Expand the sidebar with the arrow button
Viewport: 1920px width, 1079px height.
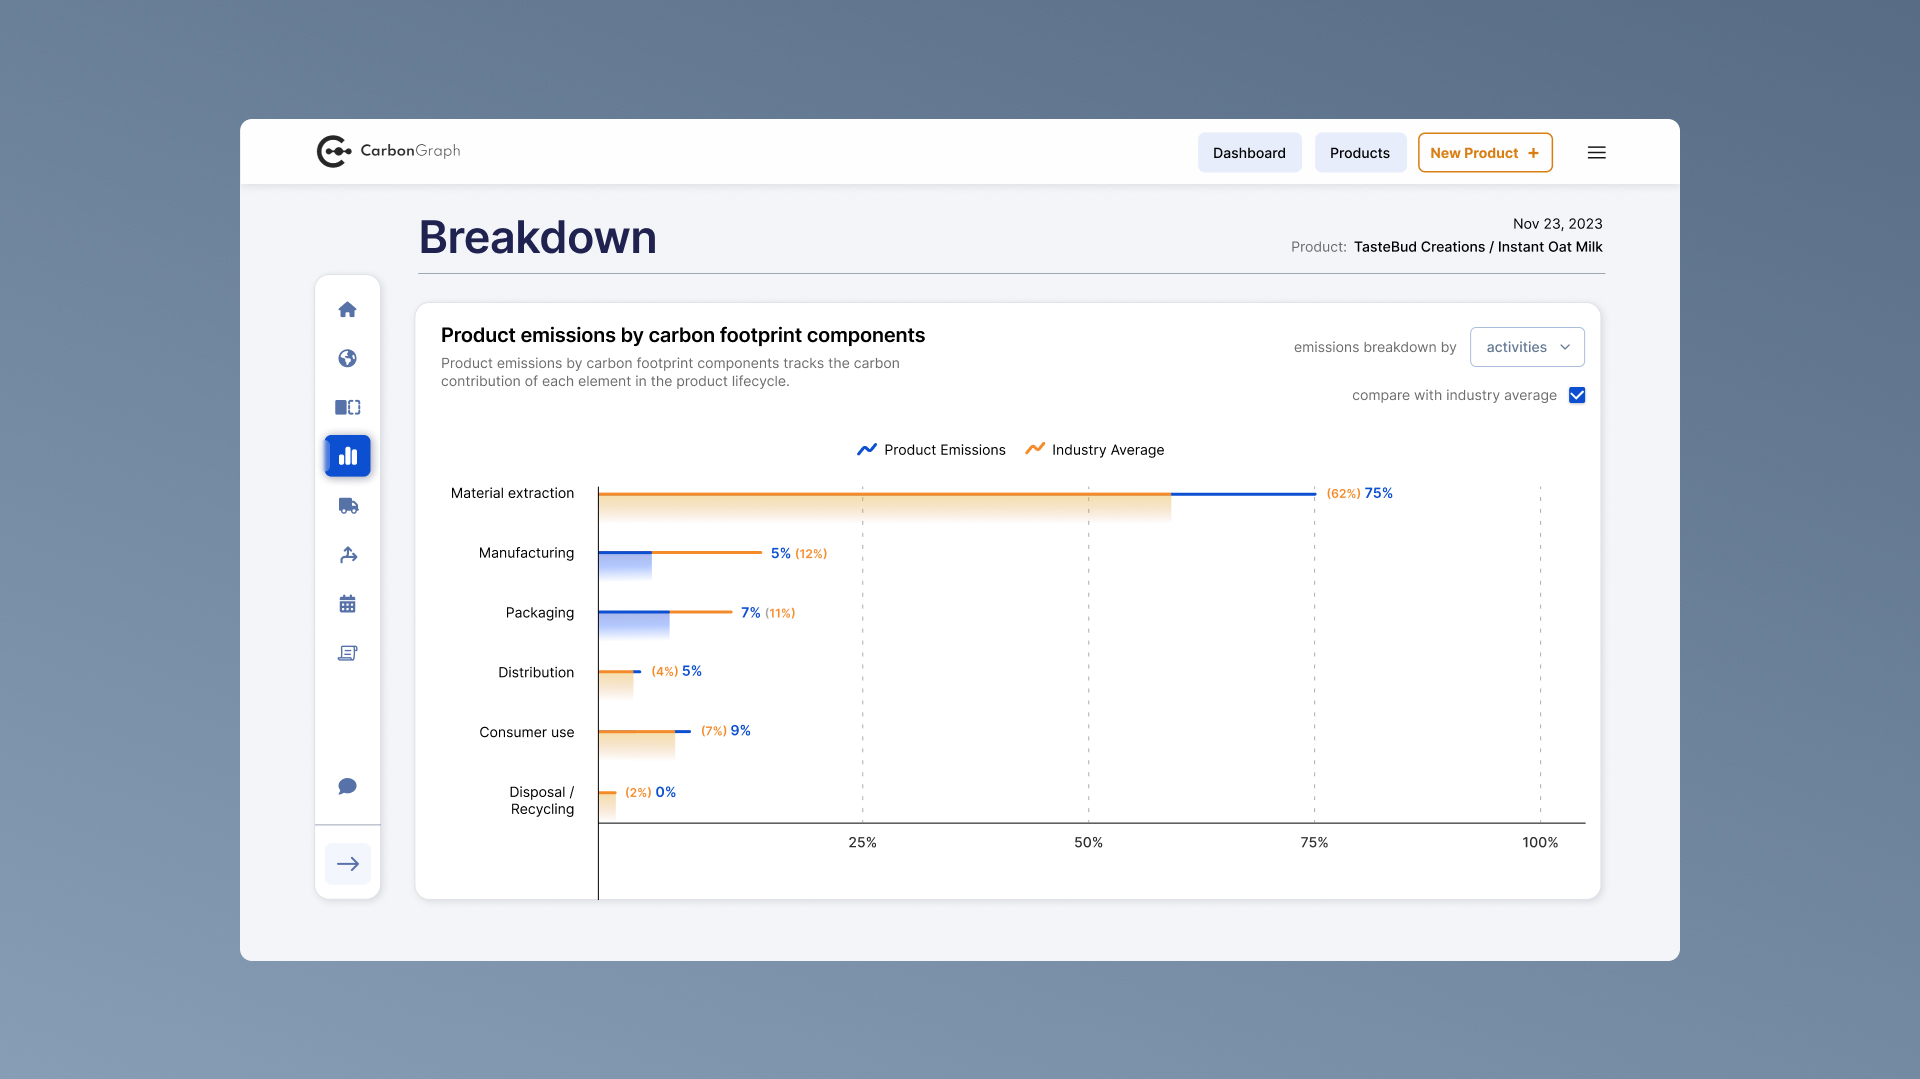tap(347, 863)
